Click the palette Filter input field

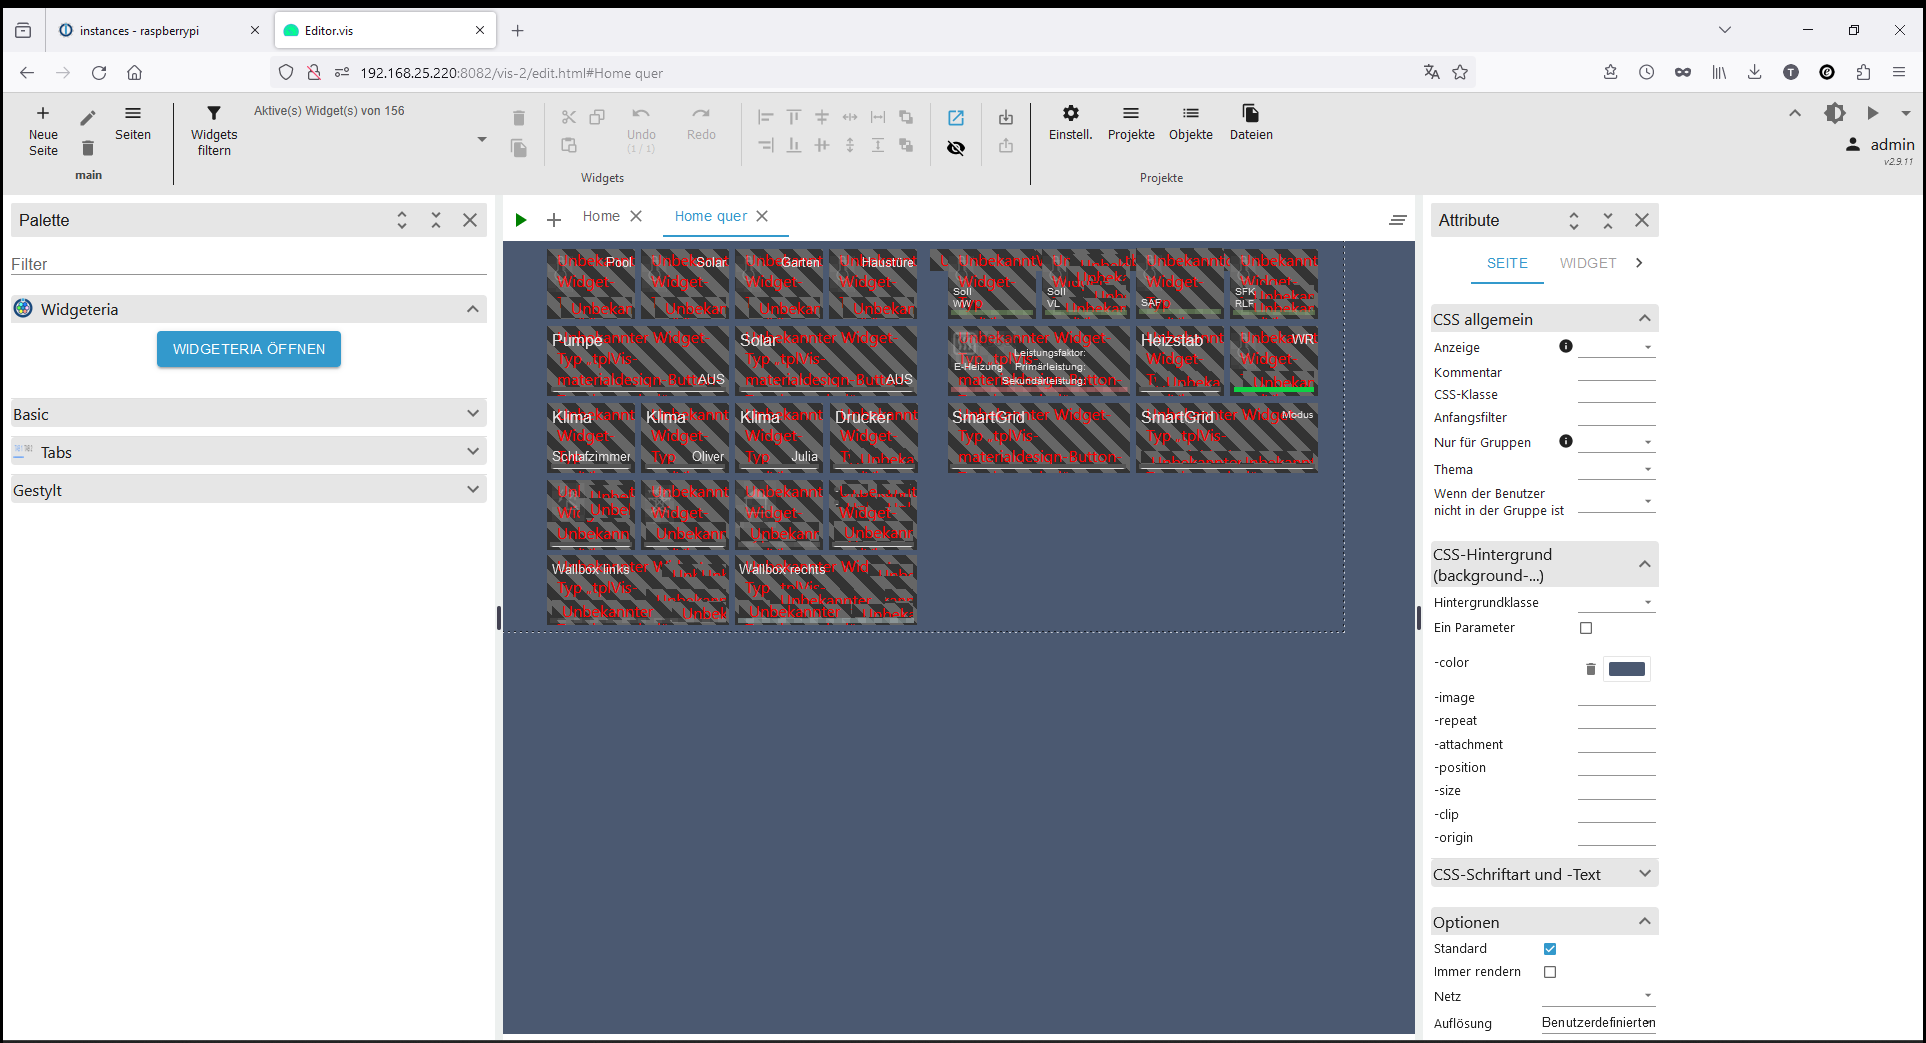[x=249, y=264]
